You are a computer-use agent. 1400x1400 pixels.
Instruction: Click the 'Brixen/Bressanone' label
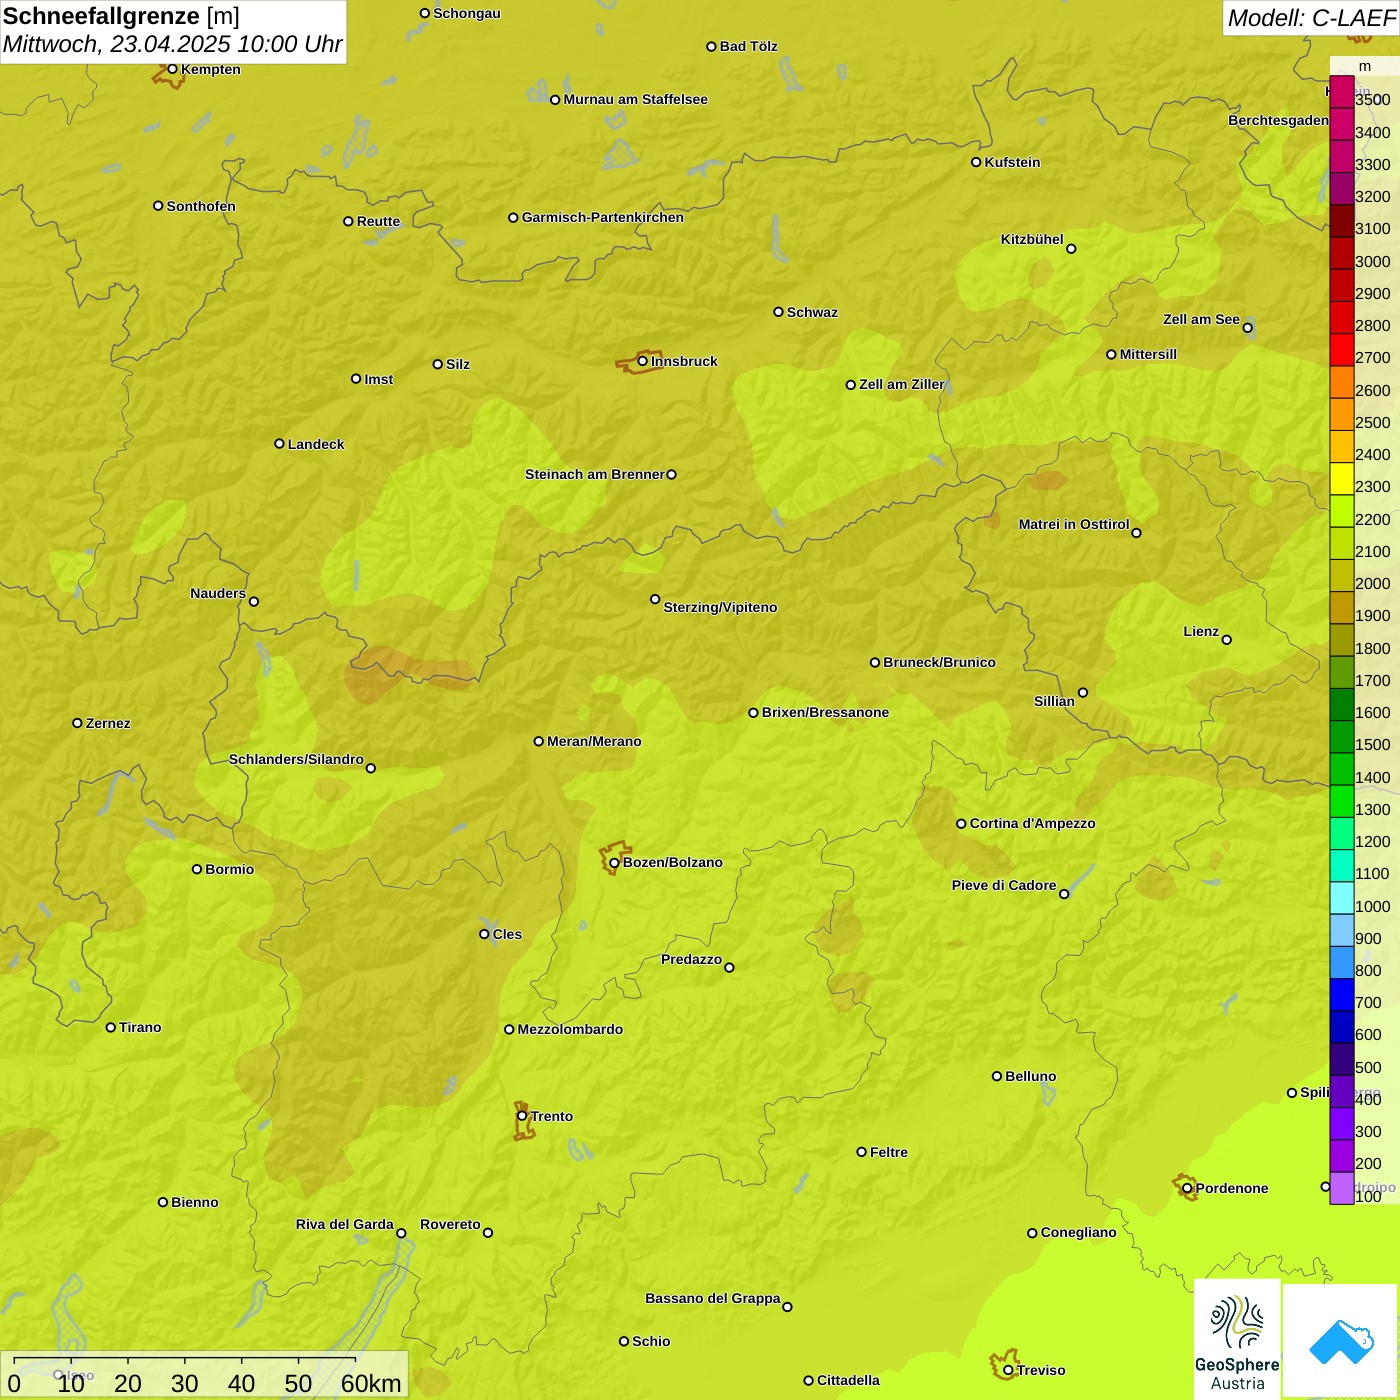pyautogui.click(x=825, y=712)
